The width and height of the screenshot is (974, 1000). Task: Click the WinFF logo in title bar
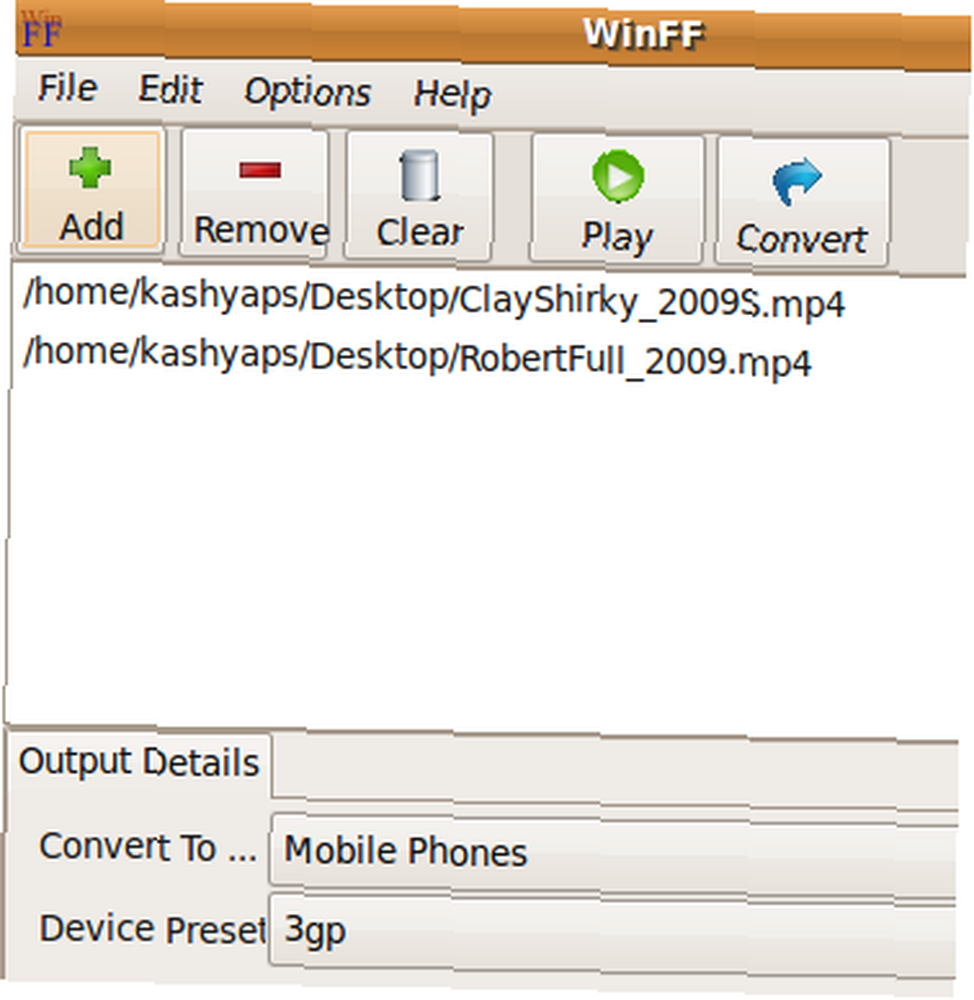42,29
